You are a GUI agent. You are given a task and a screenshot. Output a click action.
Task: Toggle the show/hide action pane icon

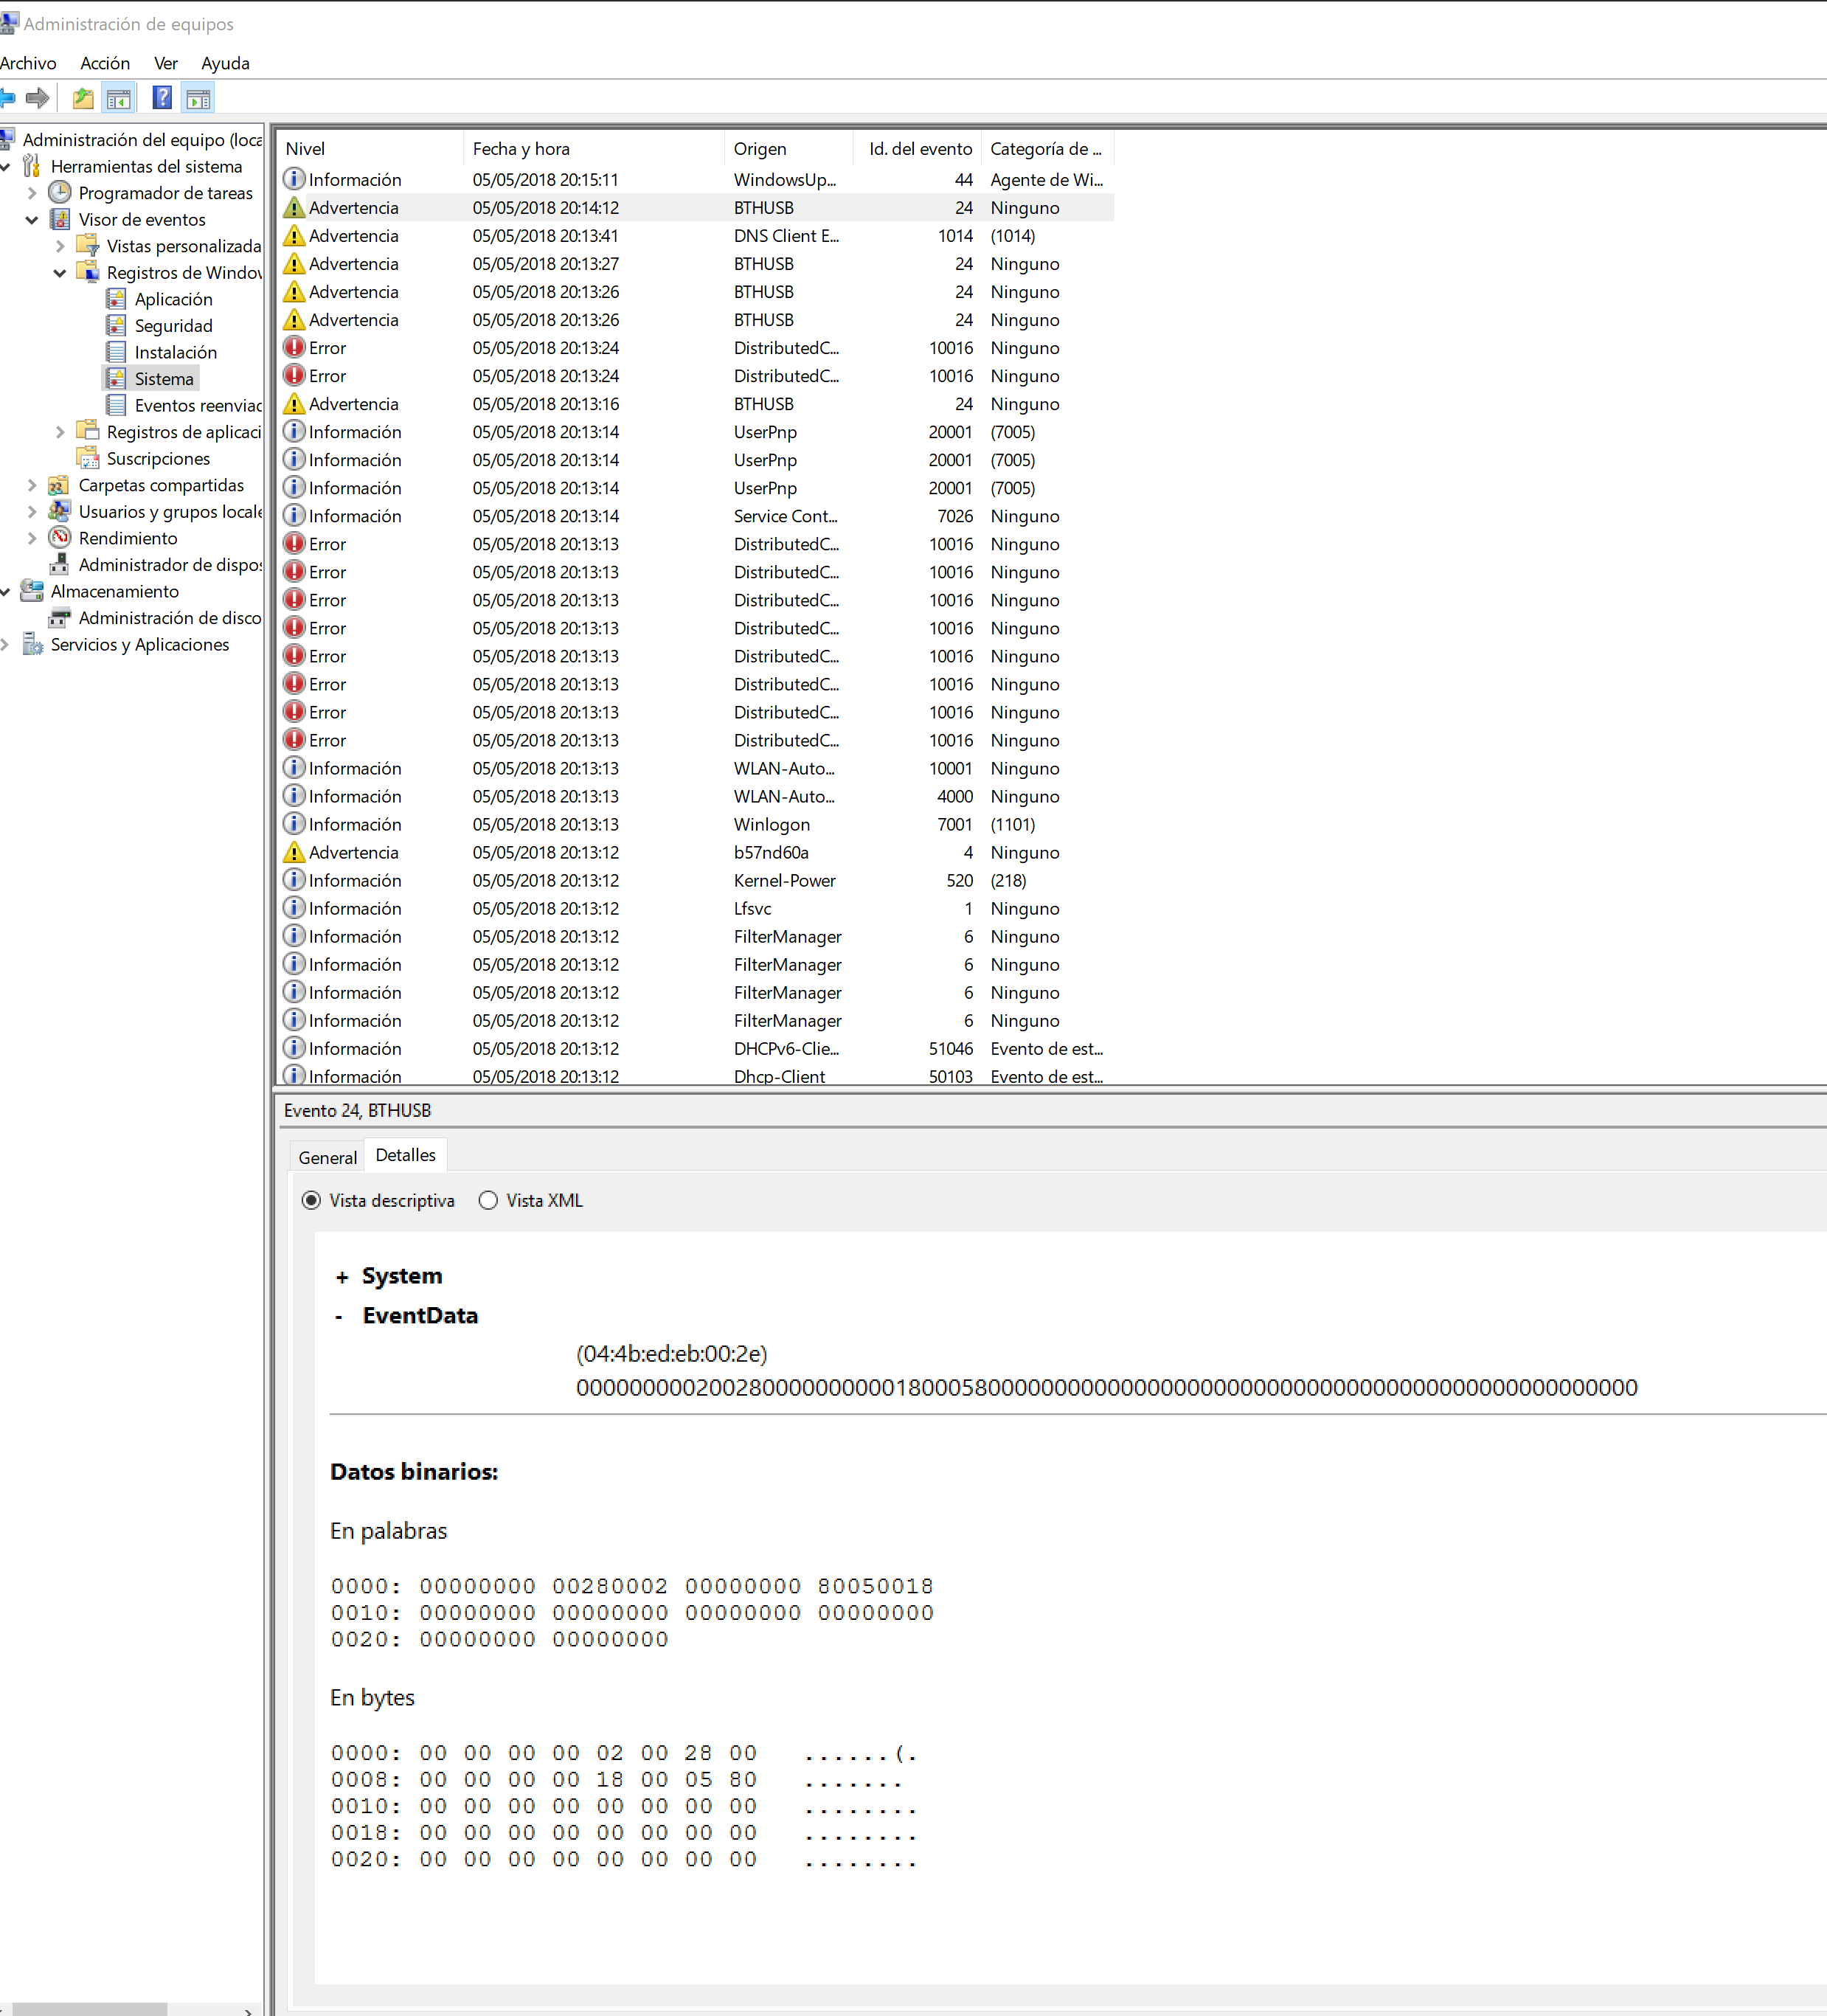pos(199,98)
